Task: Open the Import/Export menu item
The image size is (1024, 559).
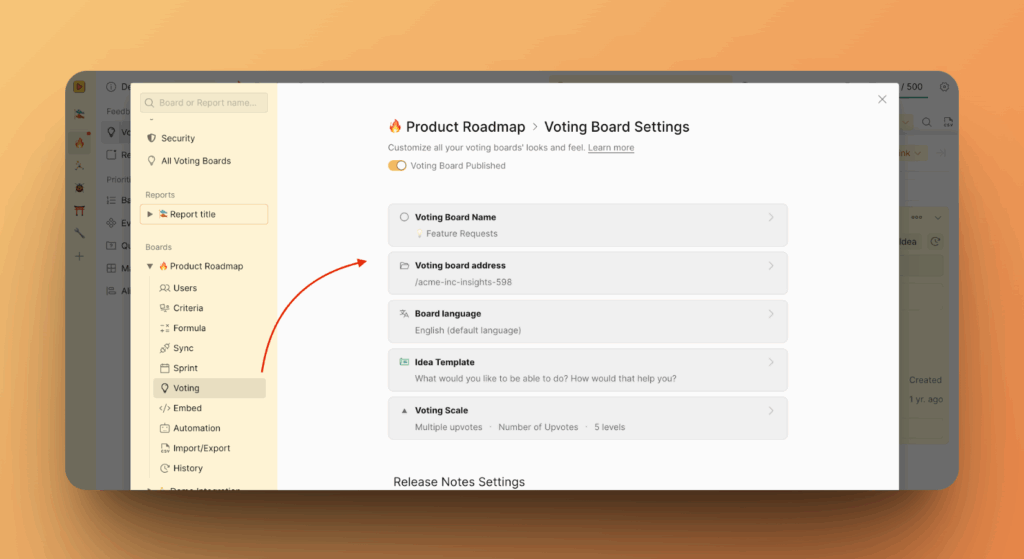Action: pos(201,448)
